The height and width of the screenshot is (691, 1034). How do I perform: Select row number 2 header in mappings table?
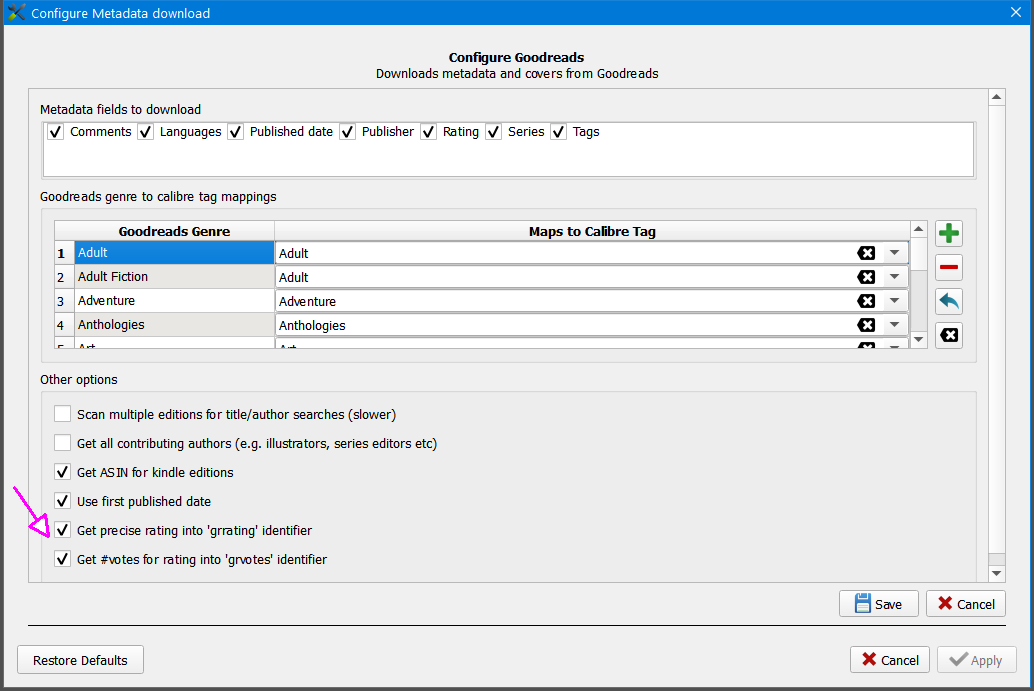coord(64,277)
